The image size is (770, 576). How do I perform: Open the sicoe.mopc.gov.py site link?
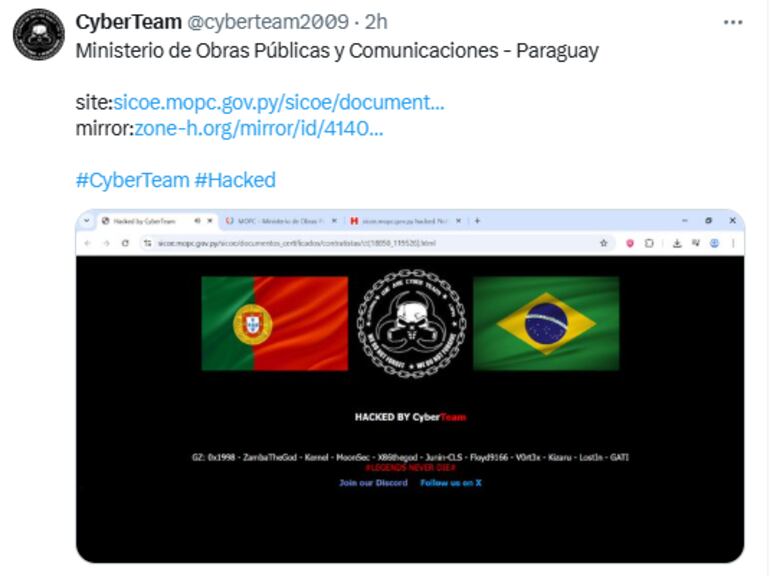[x=278, y=103]
